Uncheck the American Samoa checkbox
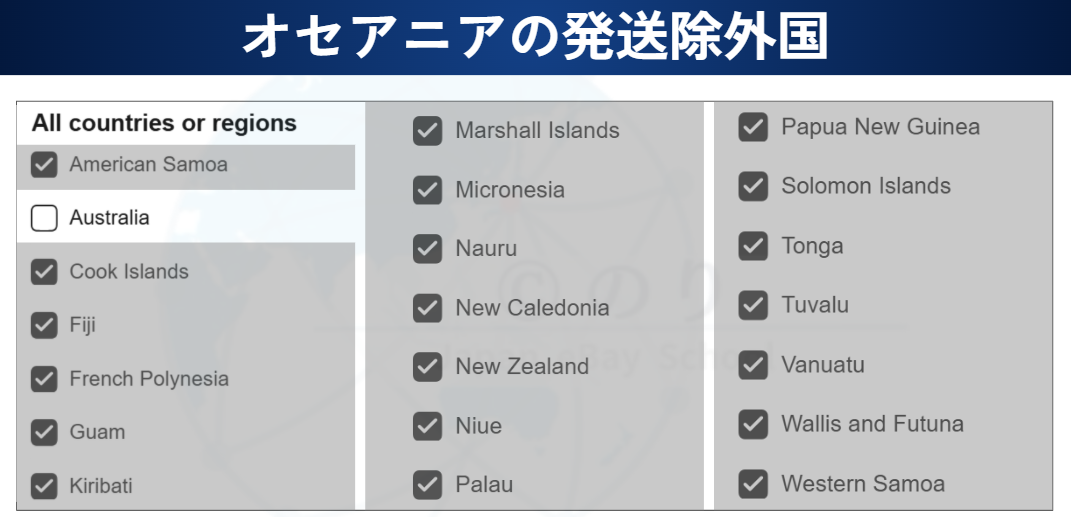The height and width of the screenshot is (517, 1071). coord(44,165)
